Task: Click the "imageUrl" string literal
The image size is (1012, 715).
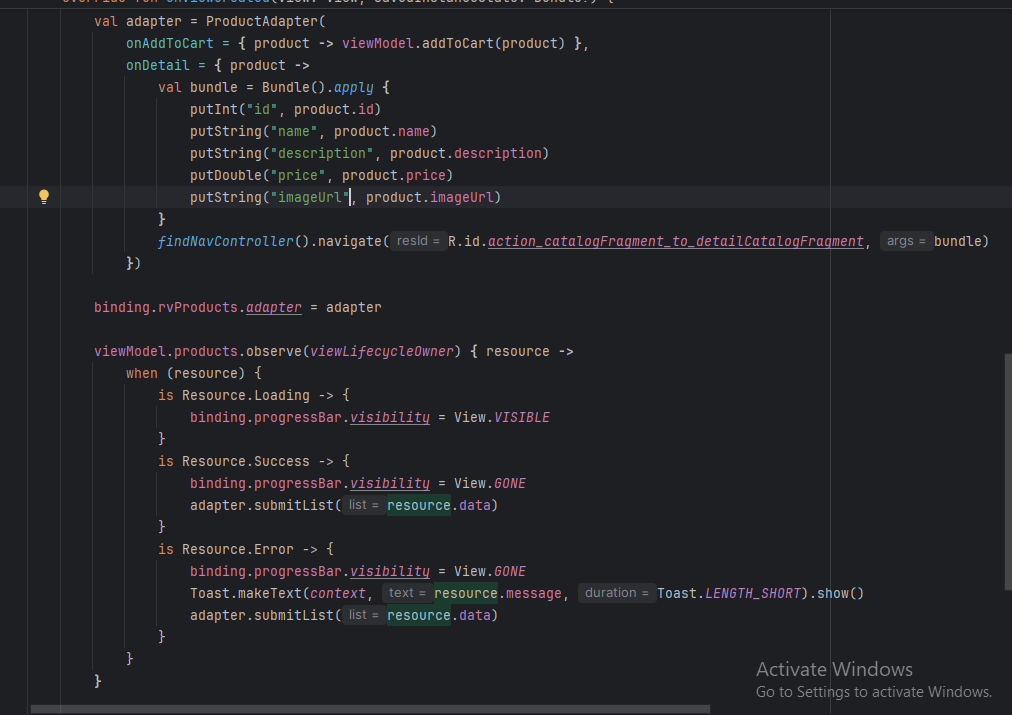Action: point(310,197)
